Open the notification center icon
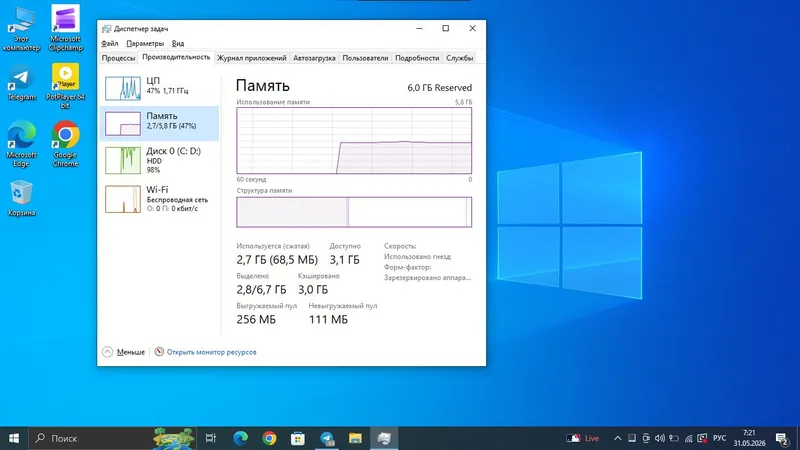Image resolution: width=800 pixels, height=450 pixels. [782, 438]
